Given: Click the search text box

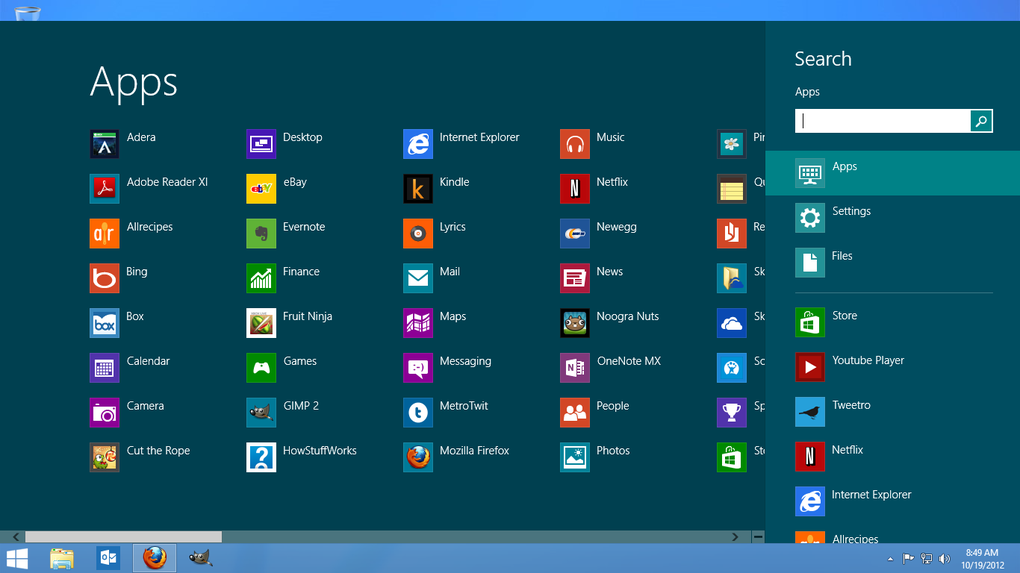Looking at the screenshot, I should click(883, 121).
